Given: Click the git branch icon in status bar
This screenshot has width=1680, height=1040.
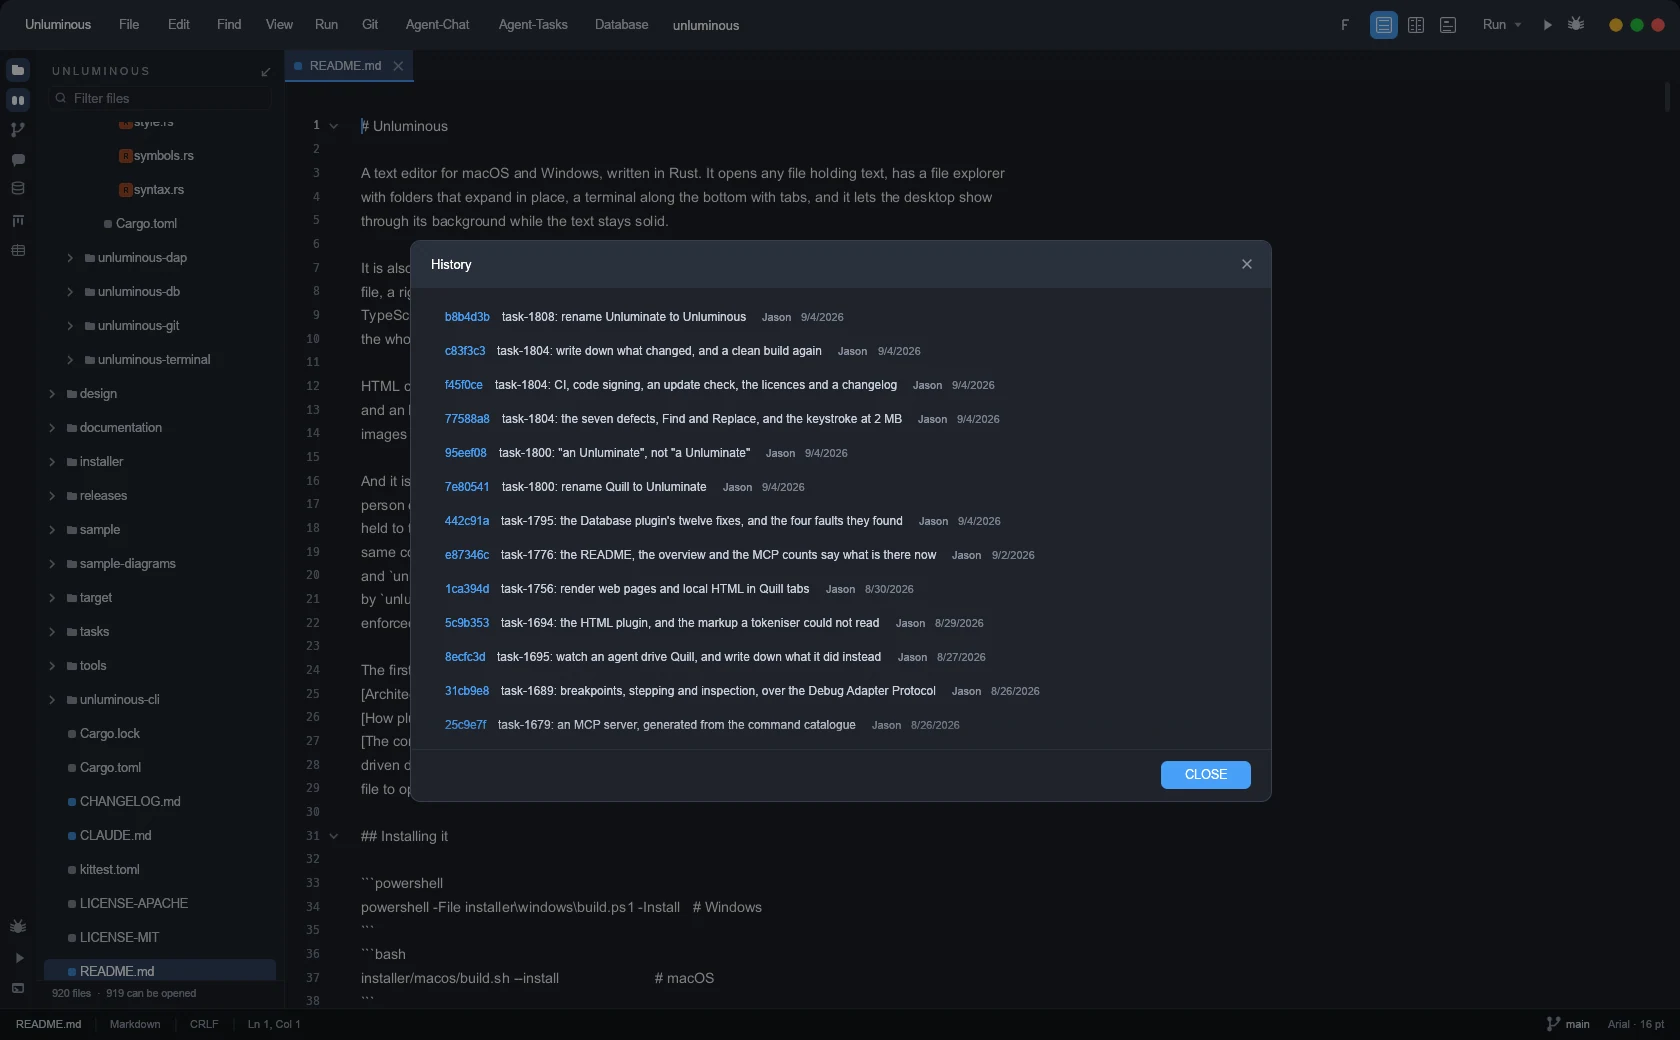Looking at the screenshot, I should pyautogui.click(x=1553, y=1024).
